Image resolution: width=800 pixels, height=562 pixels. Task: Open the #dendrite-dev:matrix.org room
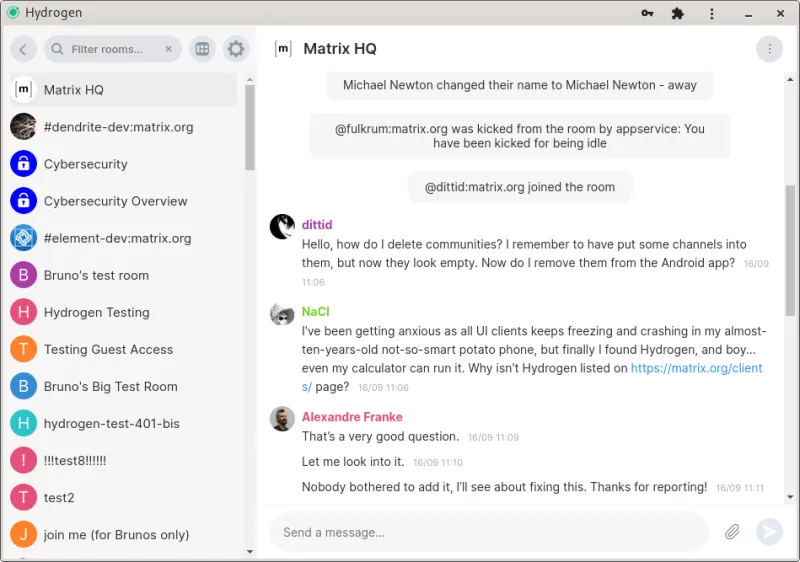pyautogui.click(x=118, y=127)
